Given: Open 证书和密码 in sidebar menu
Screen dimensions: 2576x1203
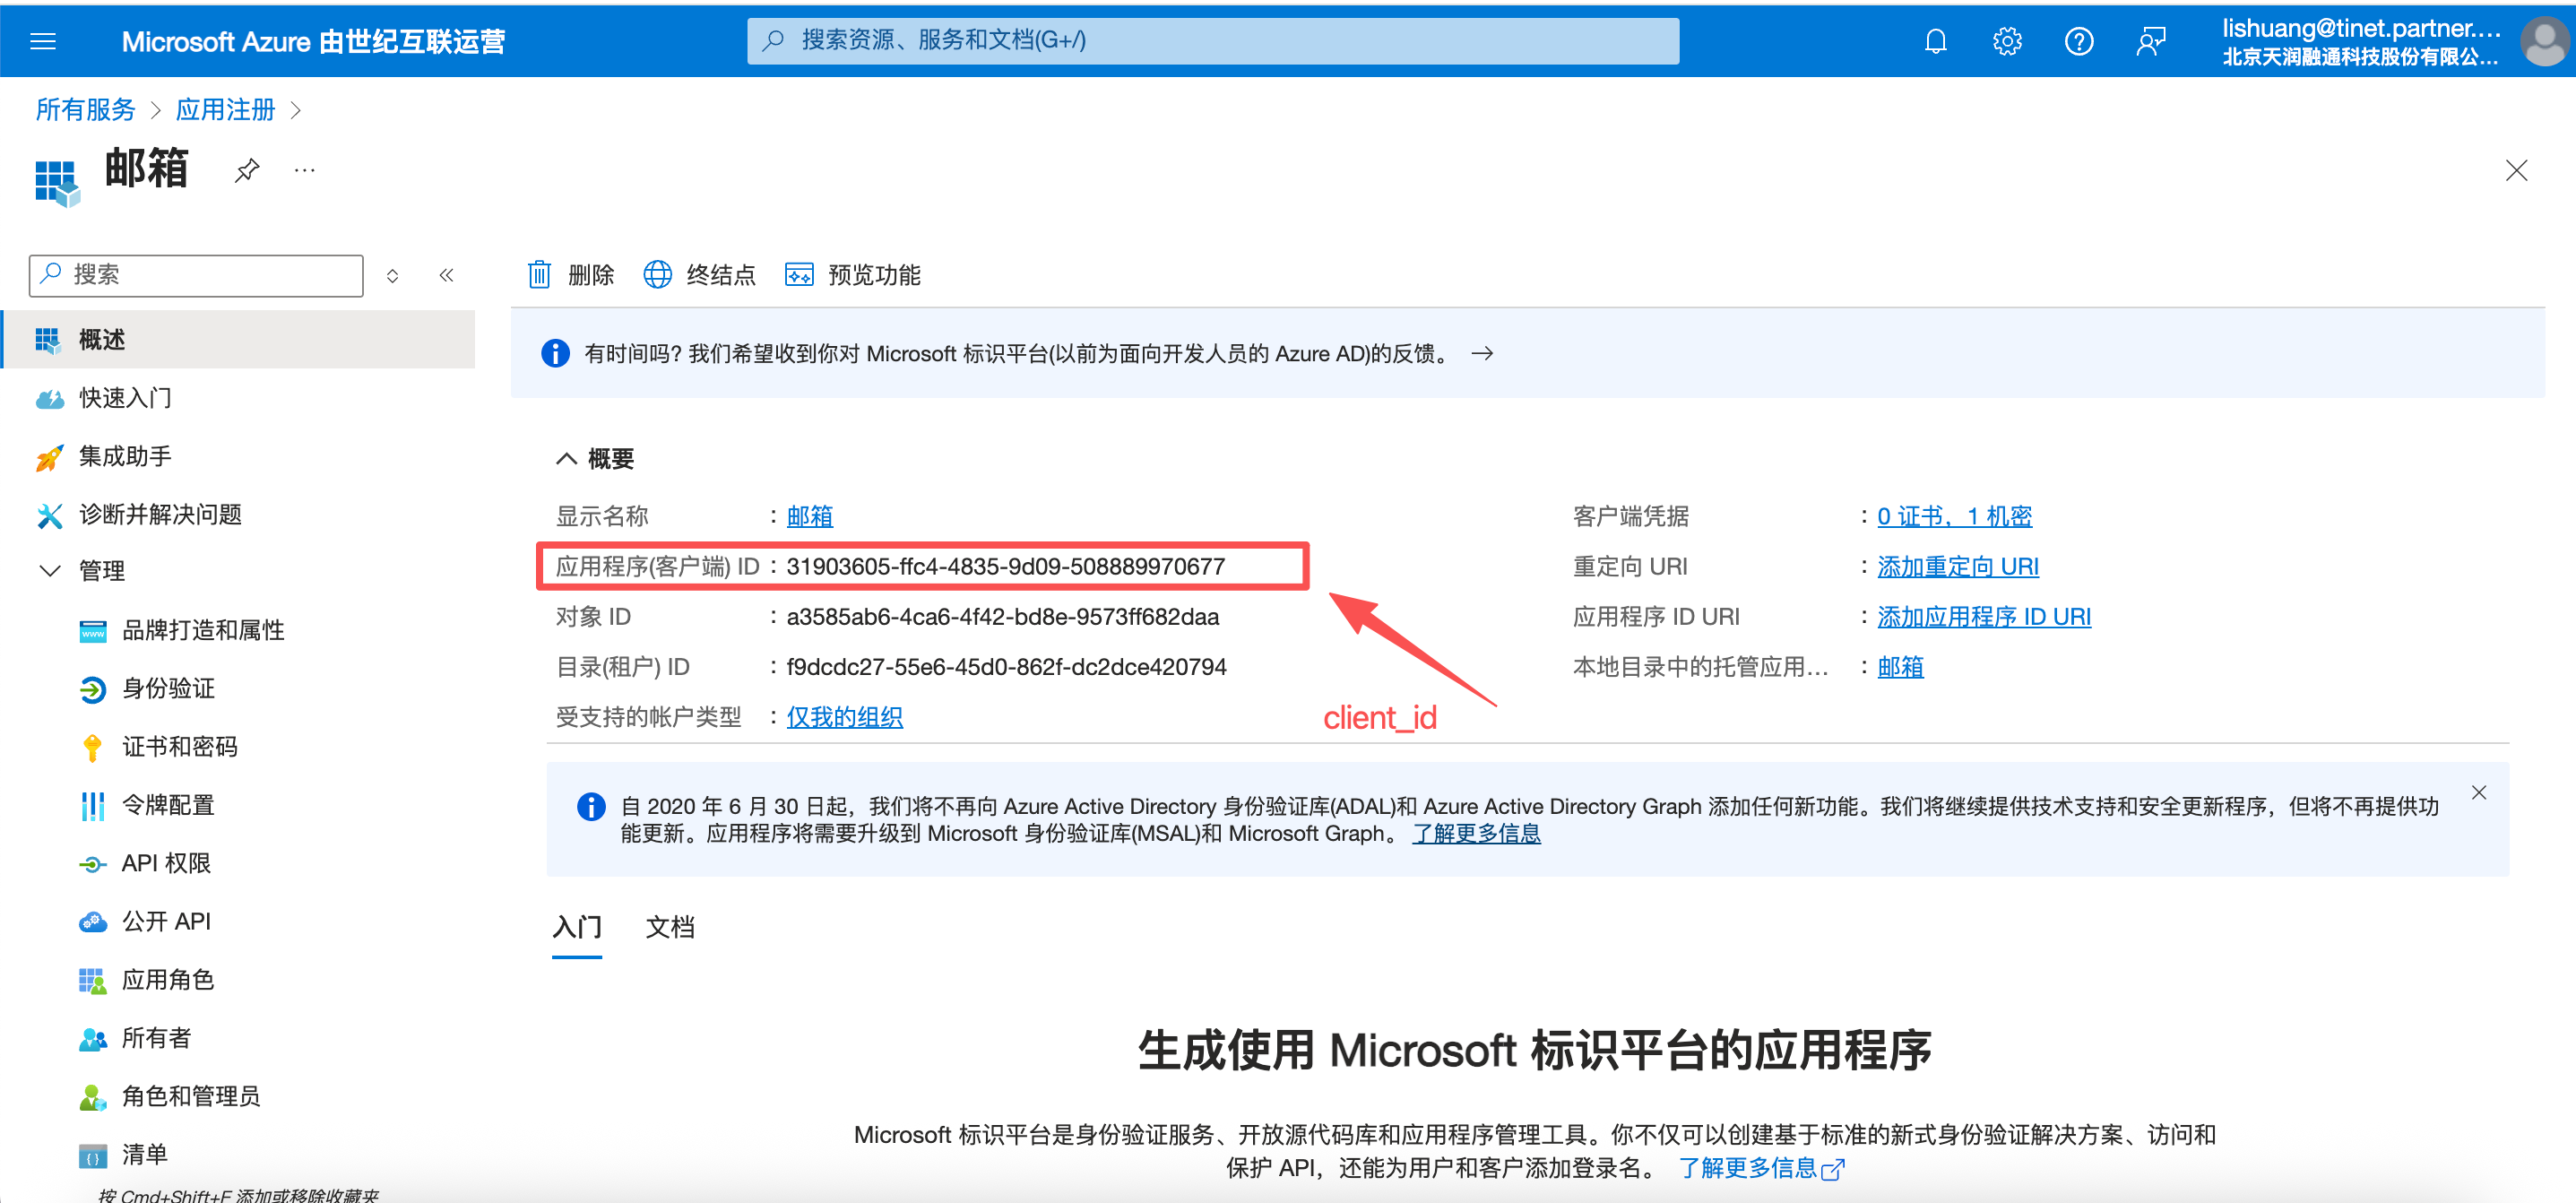Looking at the screenshot, I should (179, 747).
